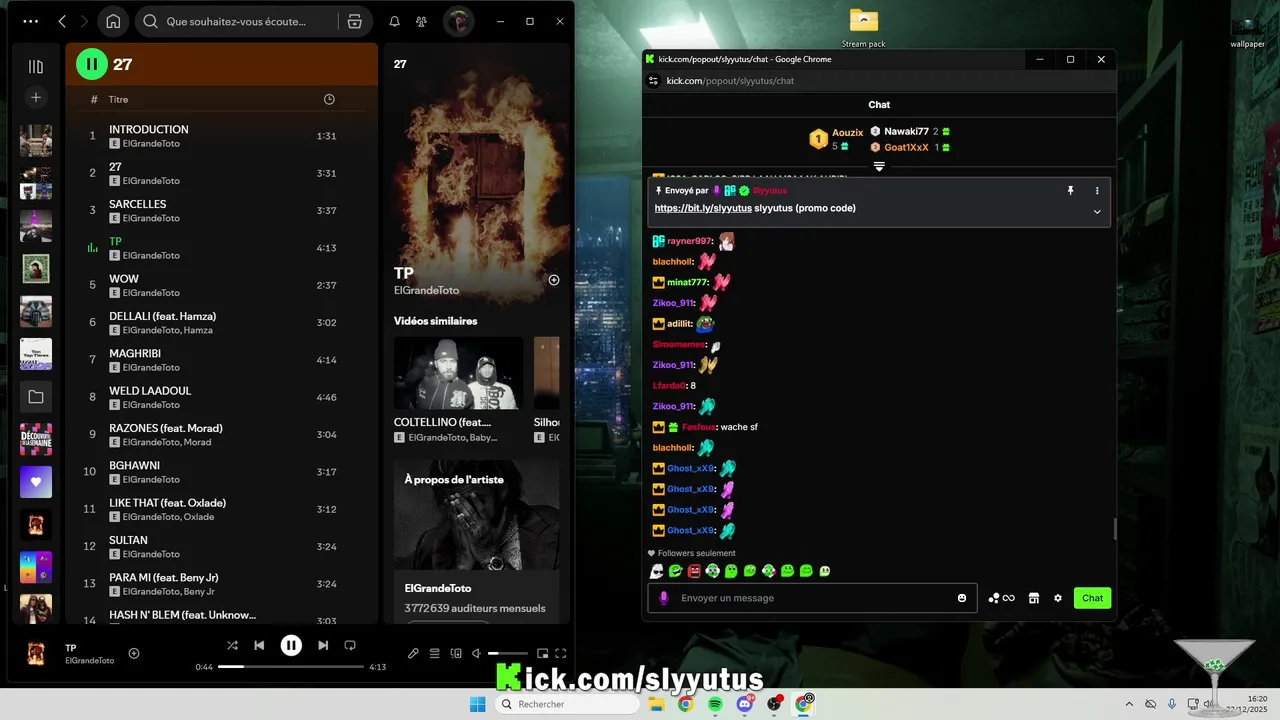Open artist link Beny Jr under PARA MI

200,592
